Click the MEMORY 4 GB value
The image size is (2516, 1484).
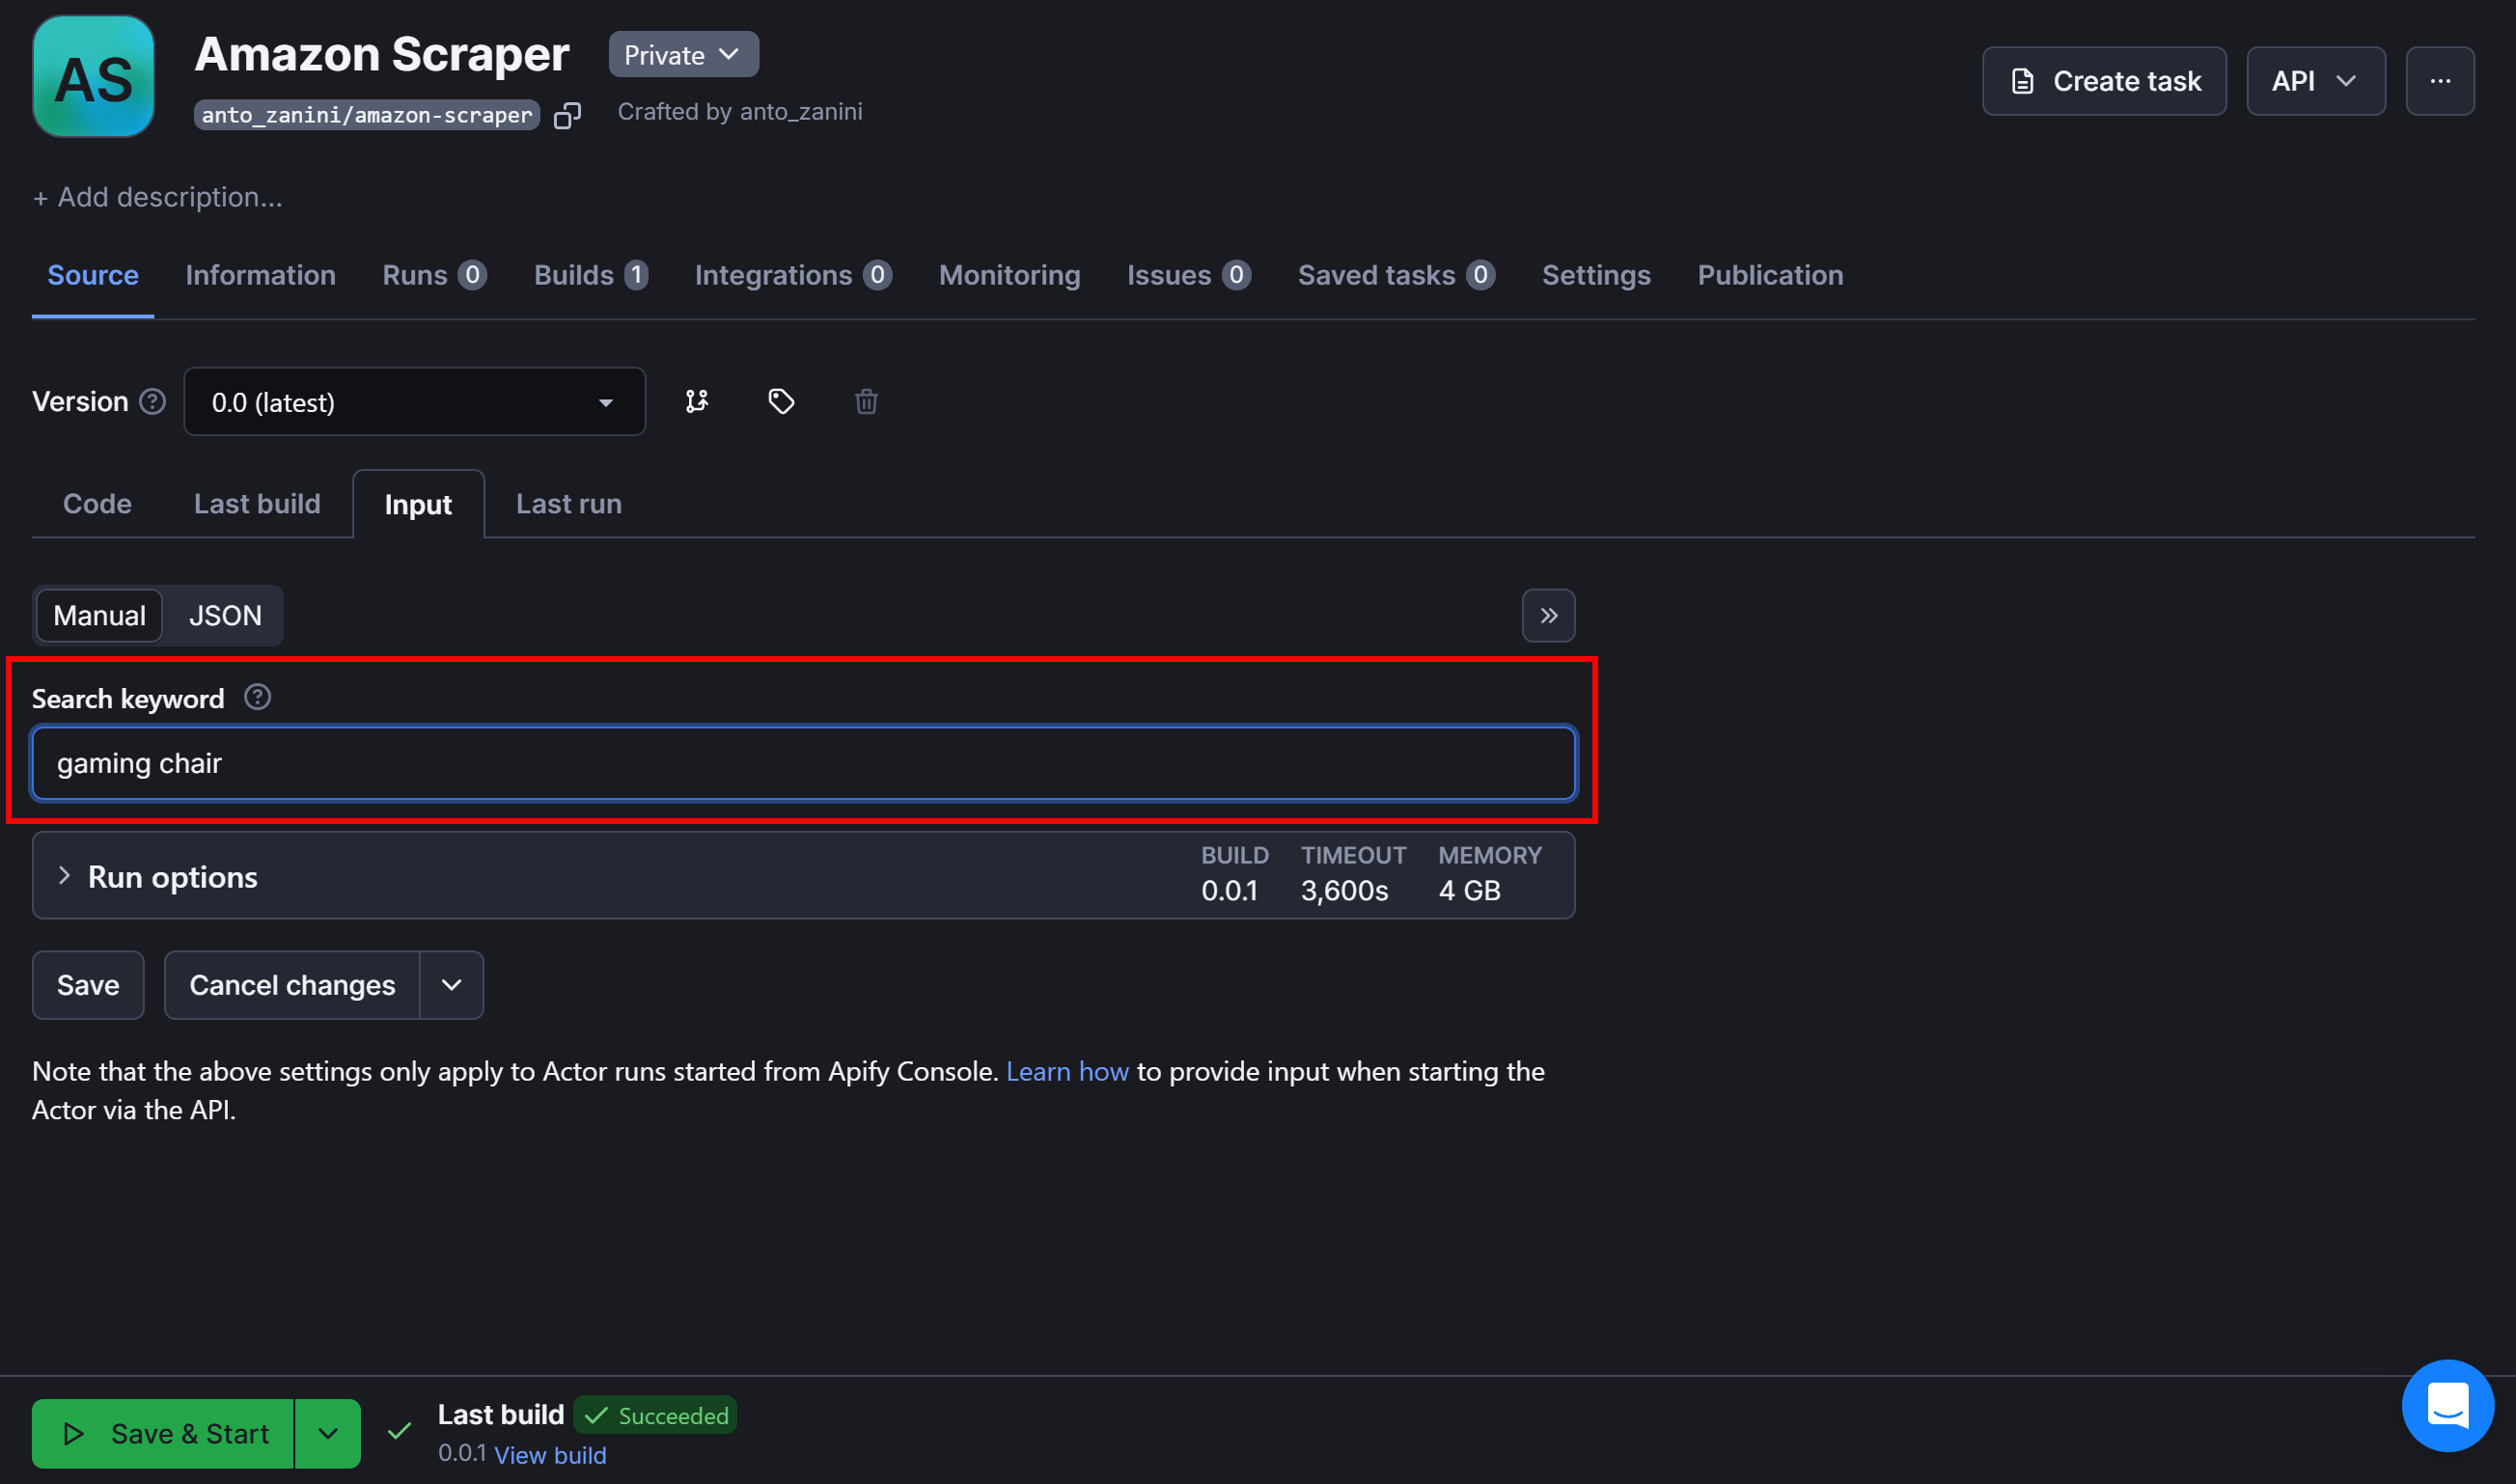[1469, 891]
